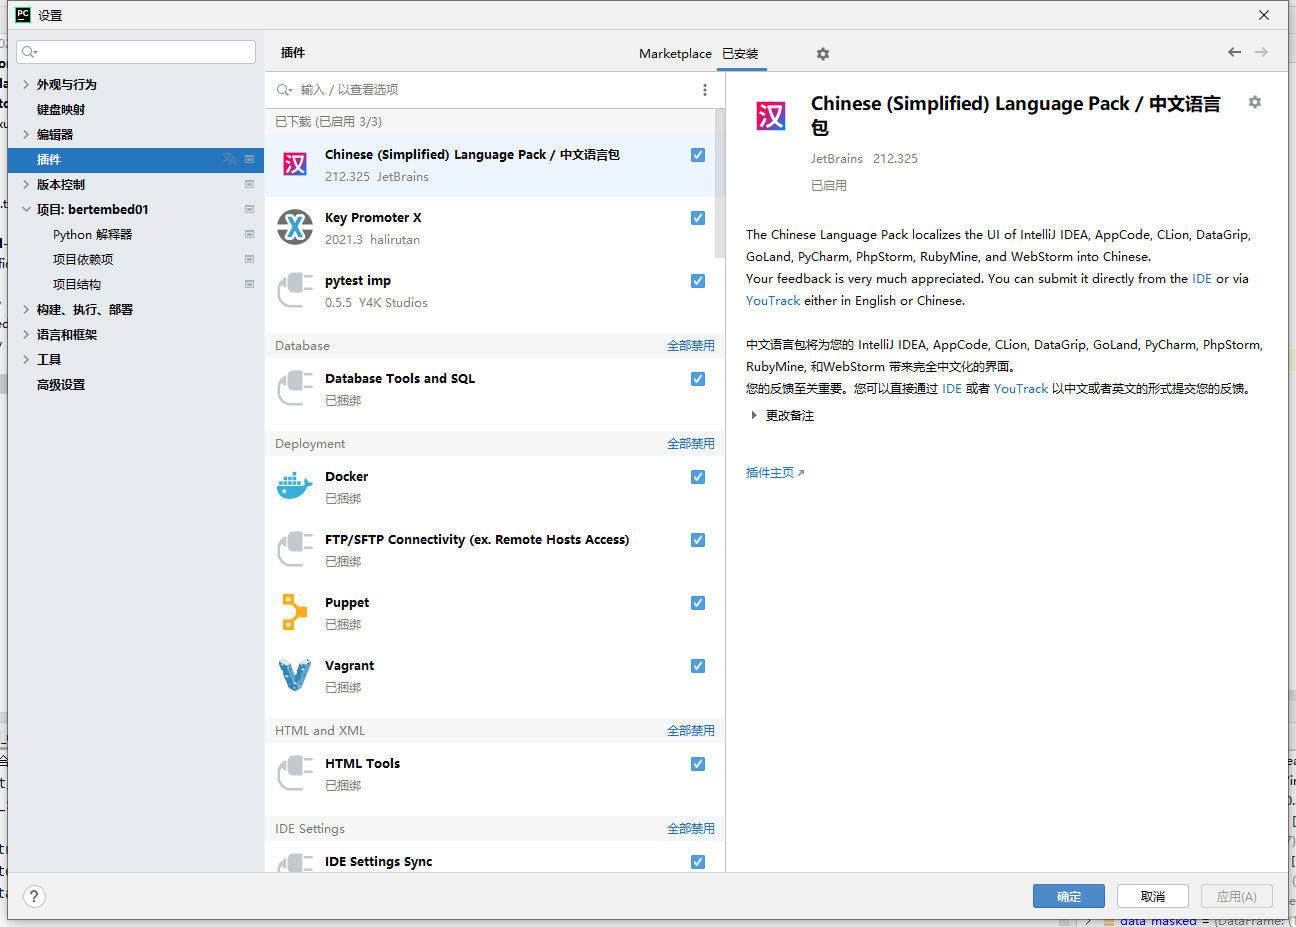Switch to 已安装 tab

pyautogui.click(x=740, y=54)
